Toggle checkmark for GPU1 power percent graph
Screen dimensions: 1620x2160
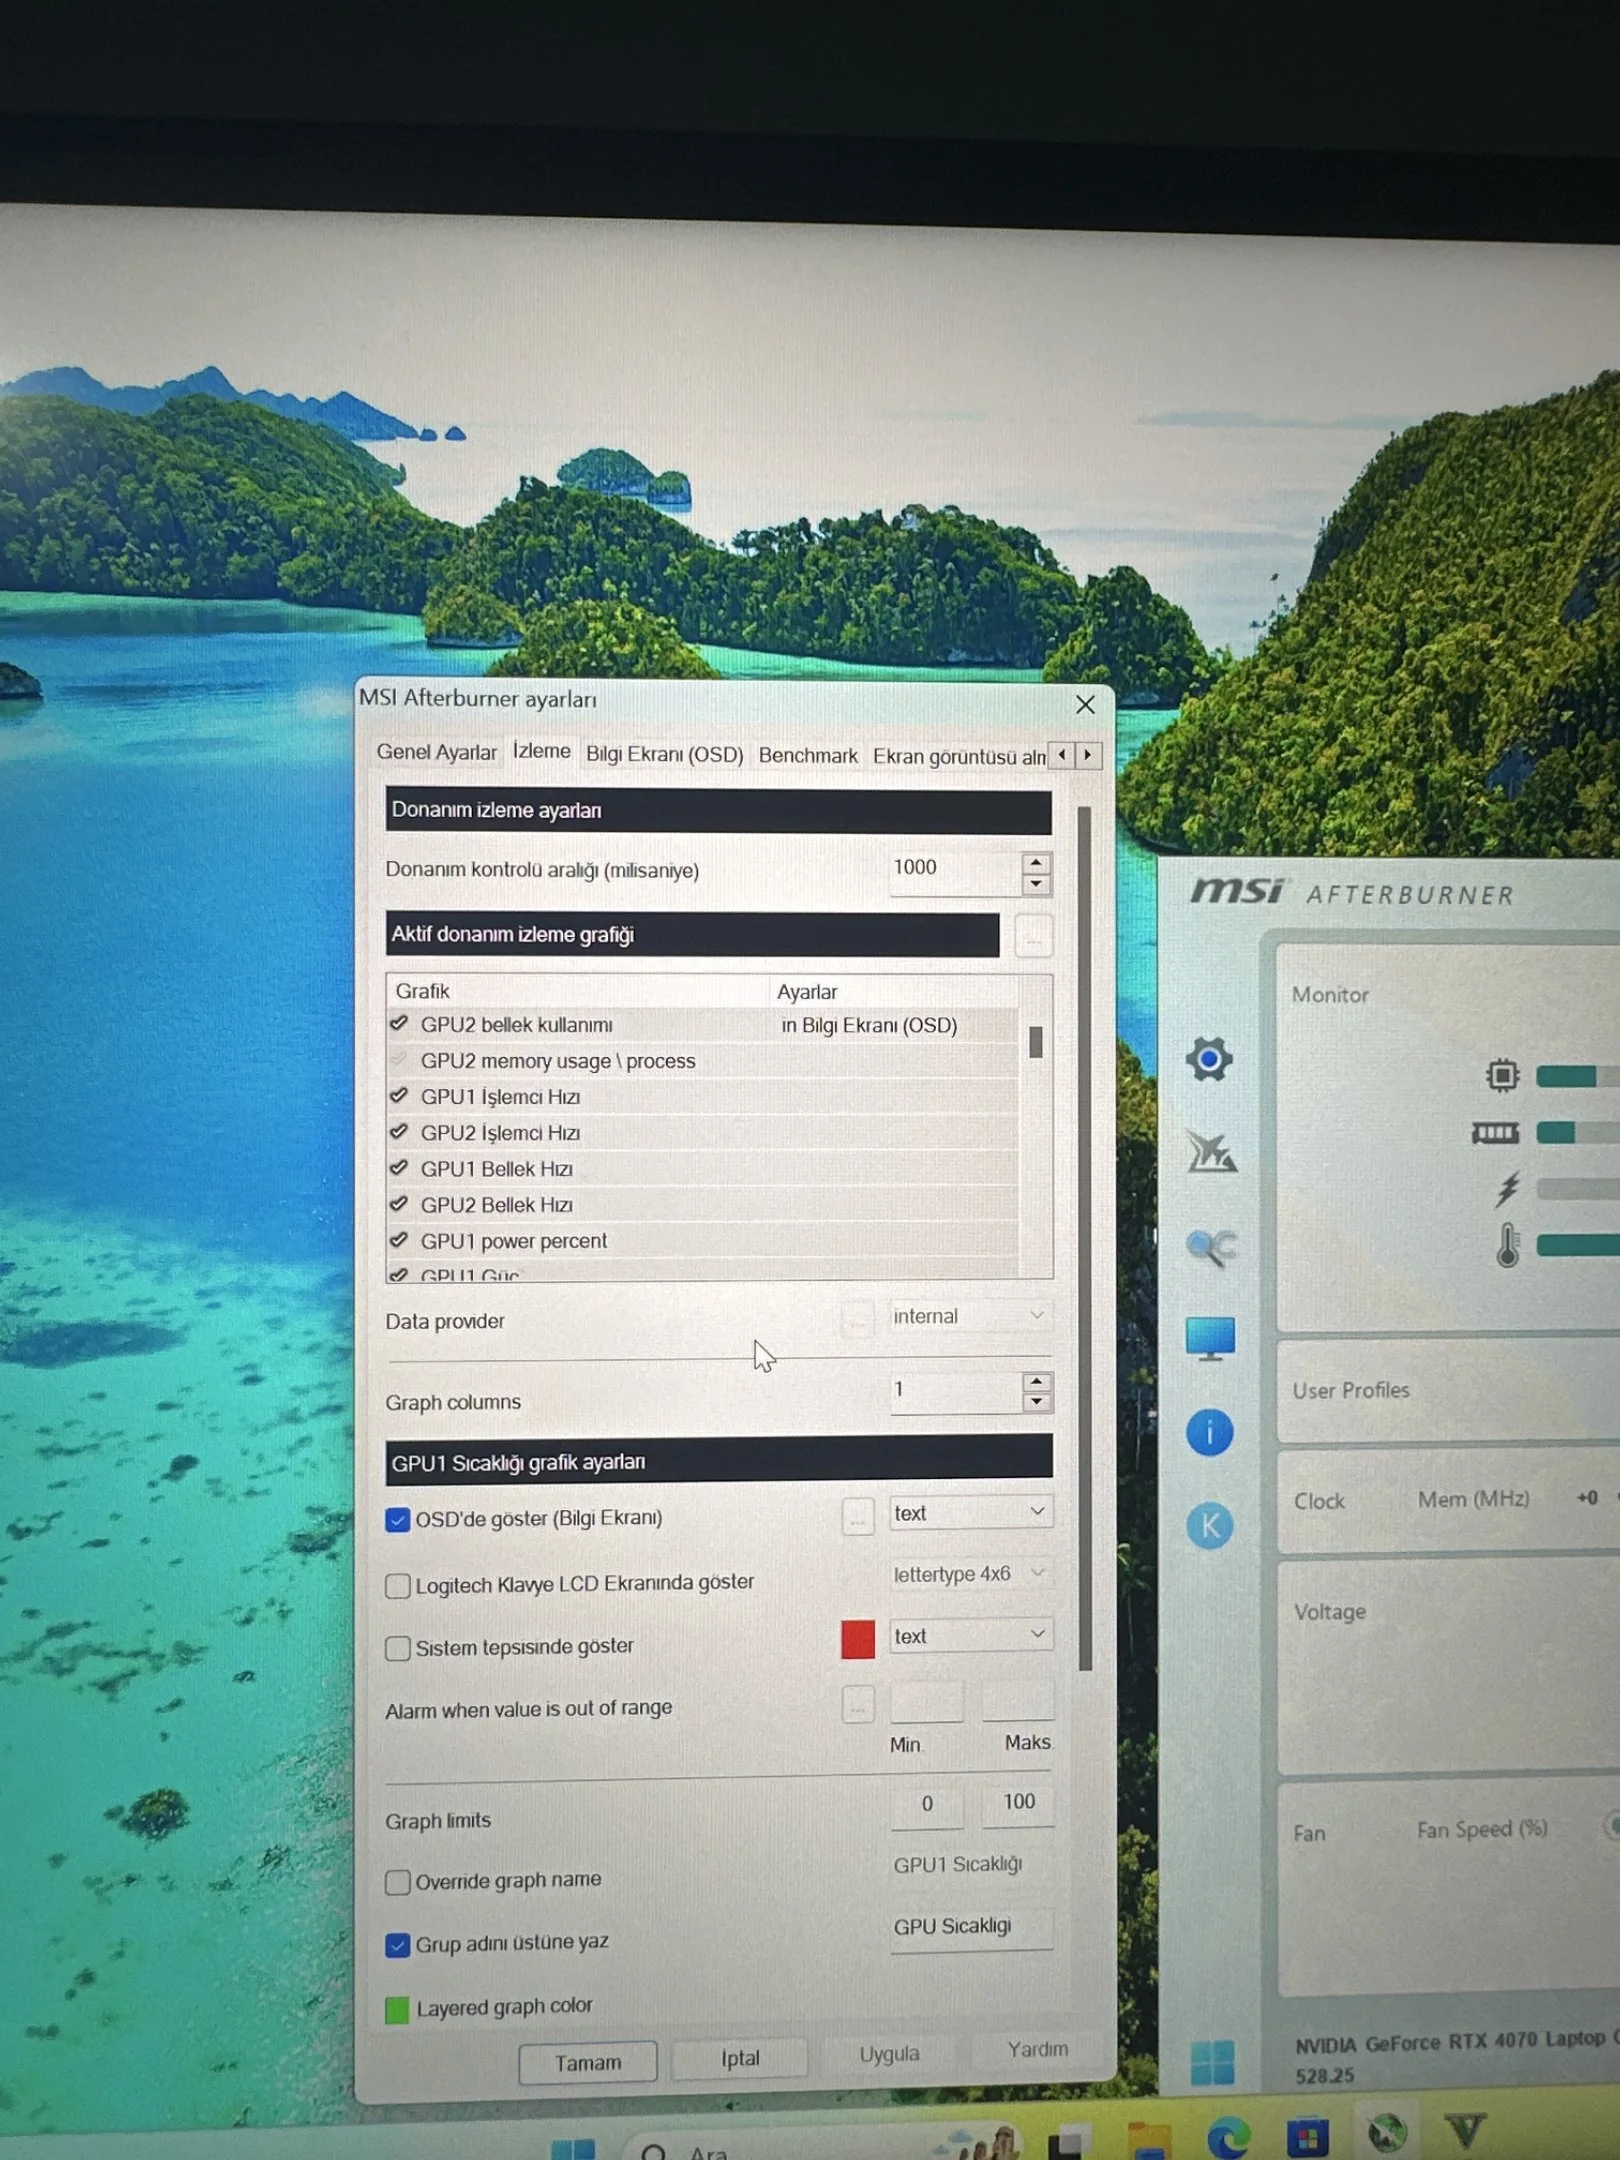pos(399,1240)
